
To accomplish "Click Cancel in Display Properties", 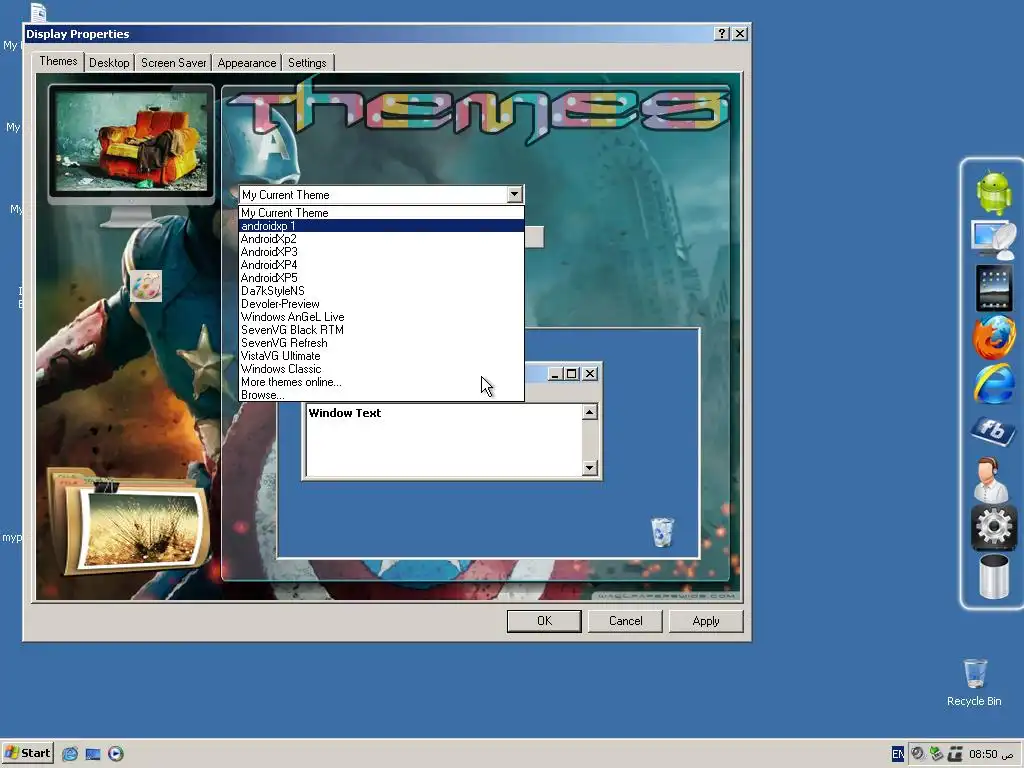I will coord(626,621).
